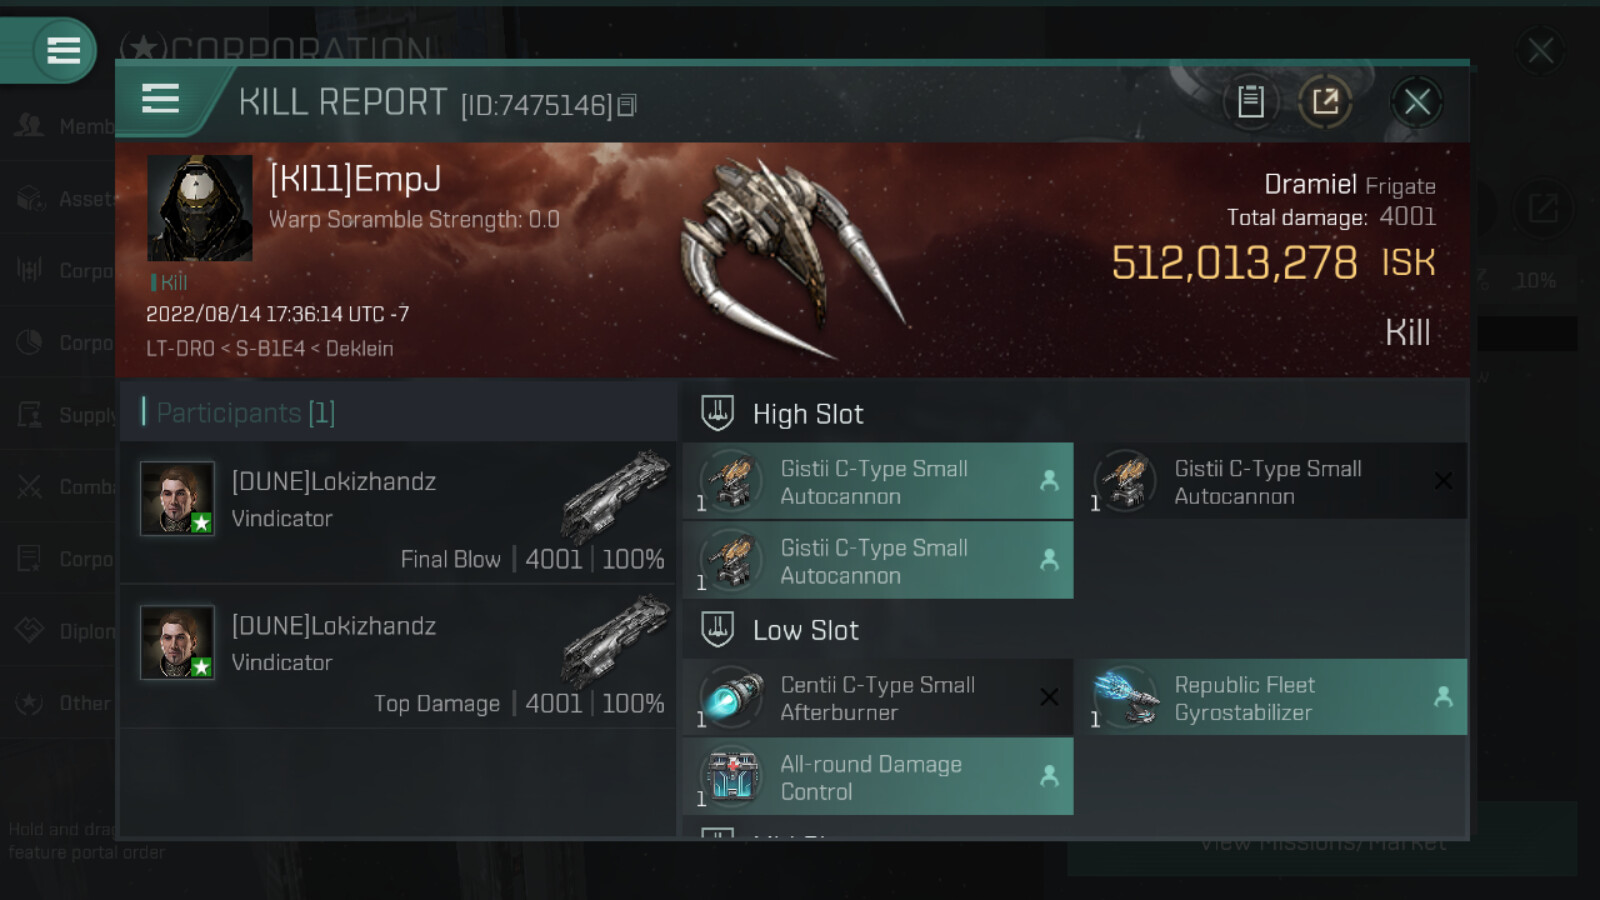Screen dimensions: 1600x900
Task: Open the main green hamburger menu
Action: [63, 49]
